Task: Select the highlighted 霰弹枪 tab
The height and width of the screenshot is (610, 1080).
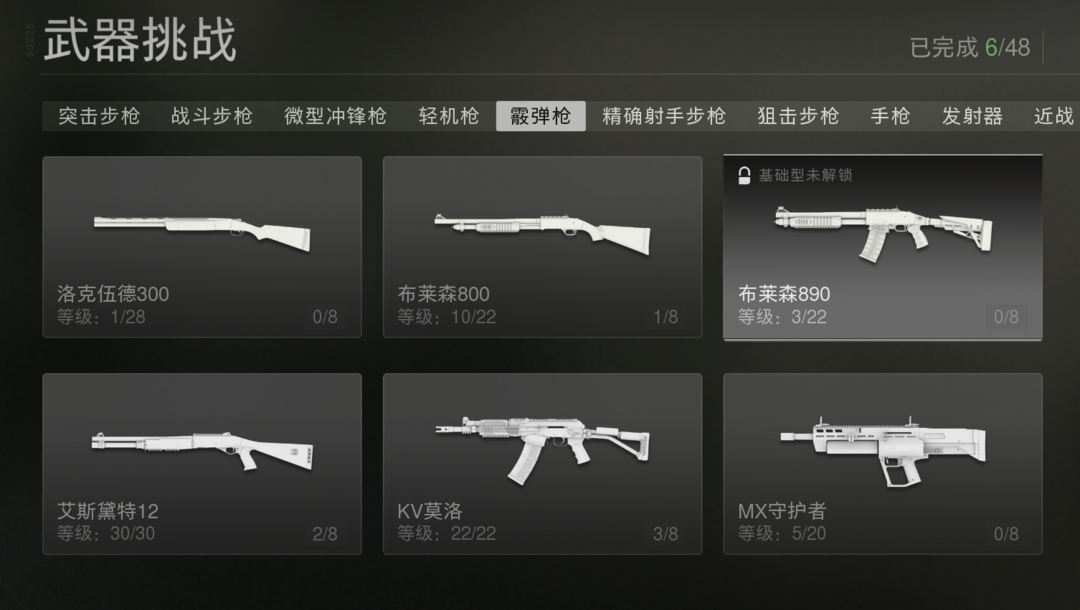Action: pos(541,116)
